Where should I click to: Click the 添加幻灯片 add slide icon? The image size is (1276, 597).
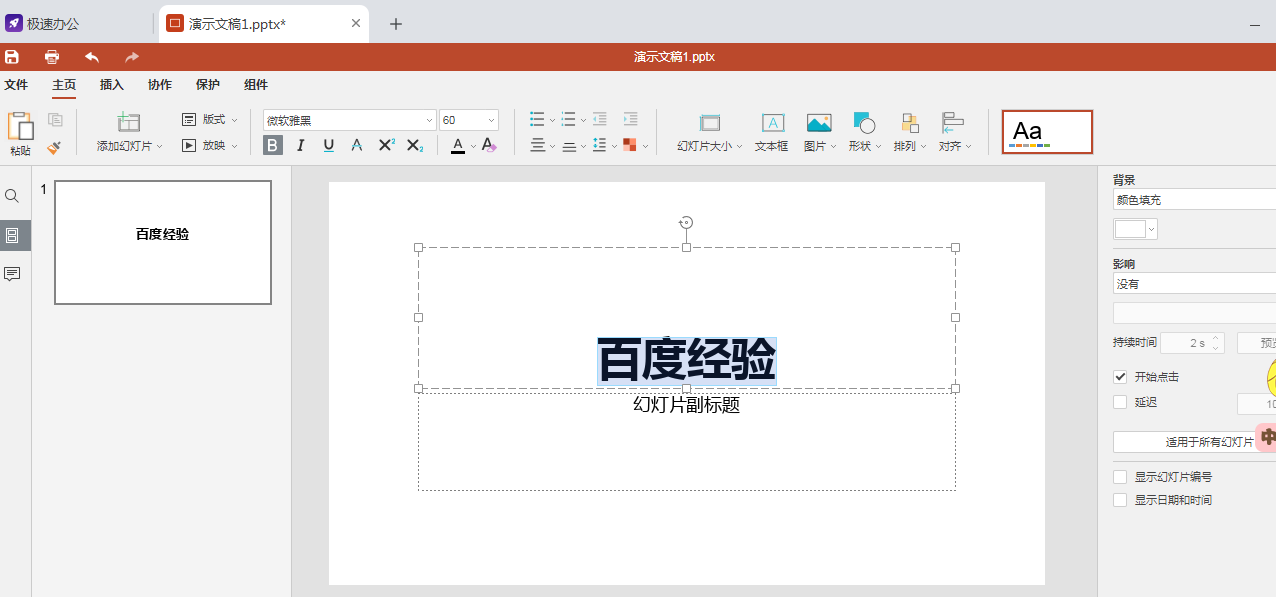click(x=129, y=122)
